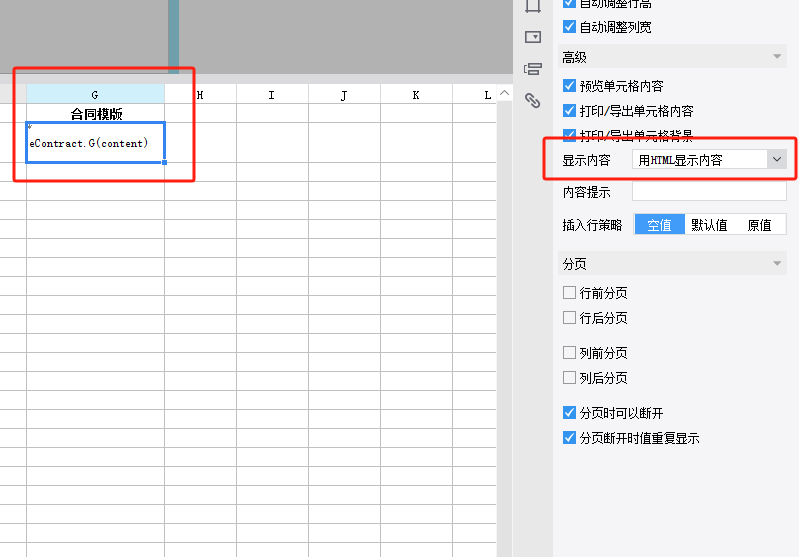Select column G header
The width and height of the screenshot is (799, 557).
tap(95, 94)
